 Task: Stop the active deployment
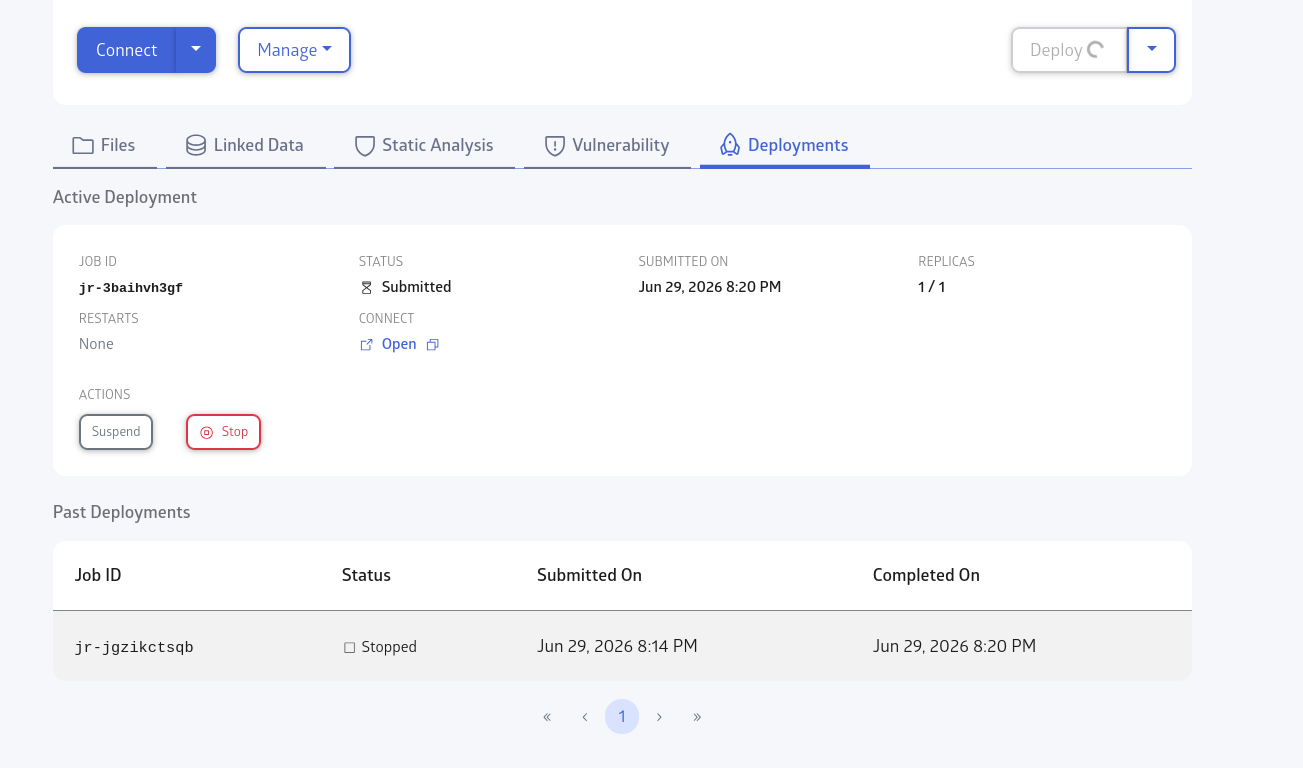point(223,432)
